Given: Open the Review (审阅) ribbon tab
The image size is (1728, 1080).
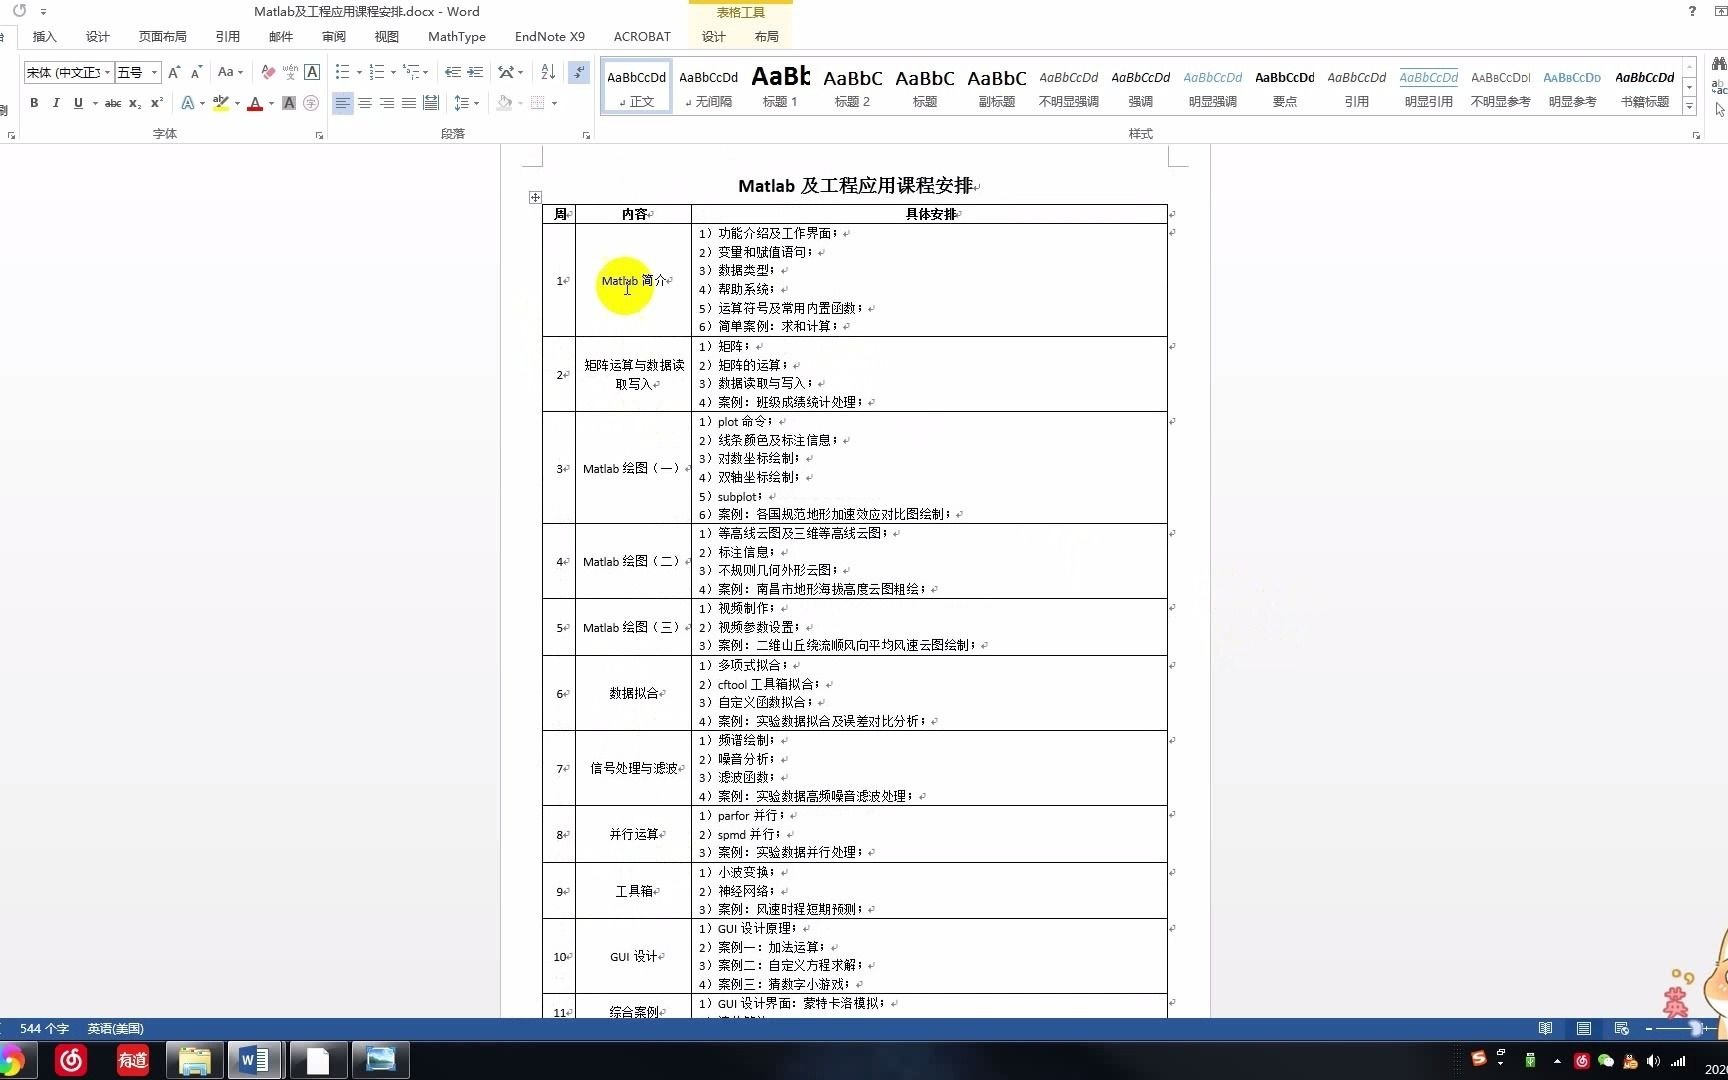Looking at the screenshot, I should tap(334, 37).
